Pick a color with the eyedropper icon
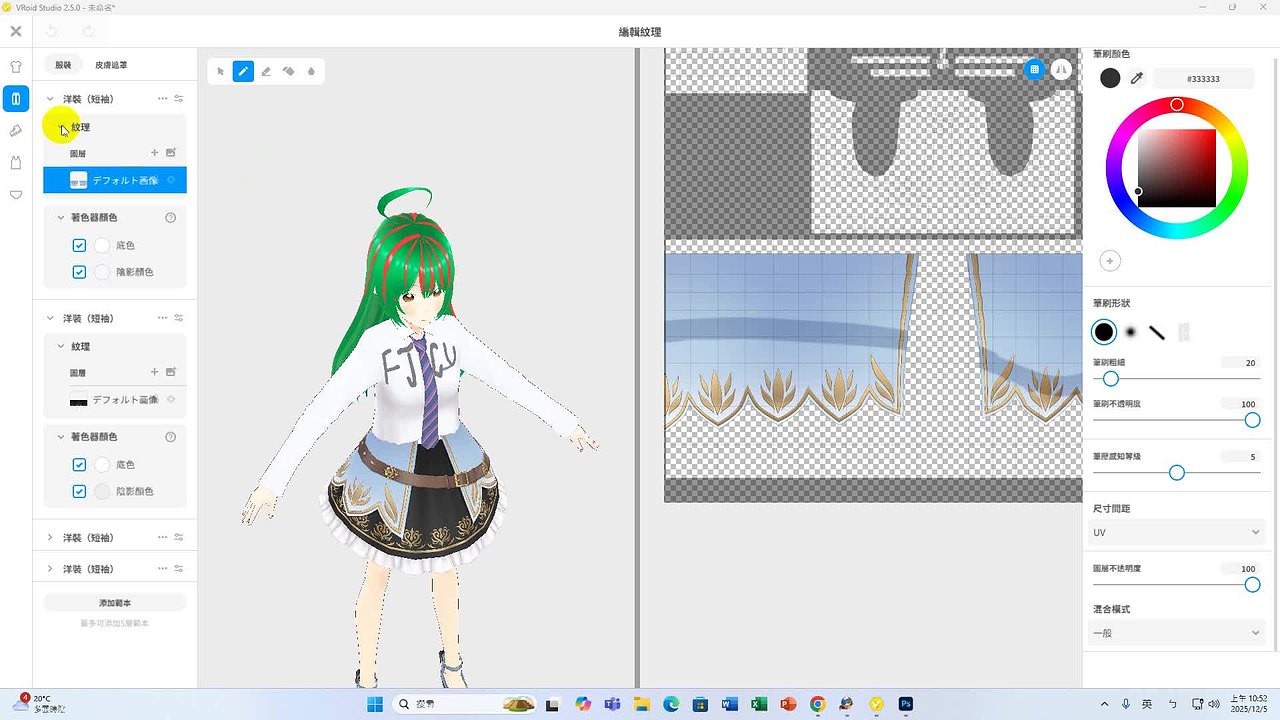1280x720 pixels. click(1138, 77)
